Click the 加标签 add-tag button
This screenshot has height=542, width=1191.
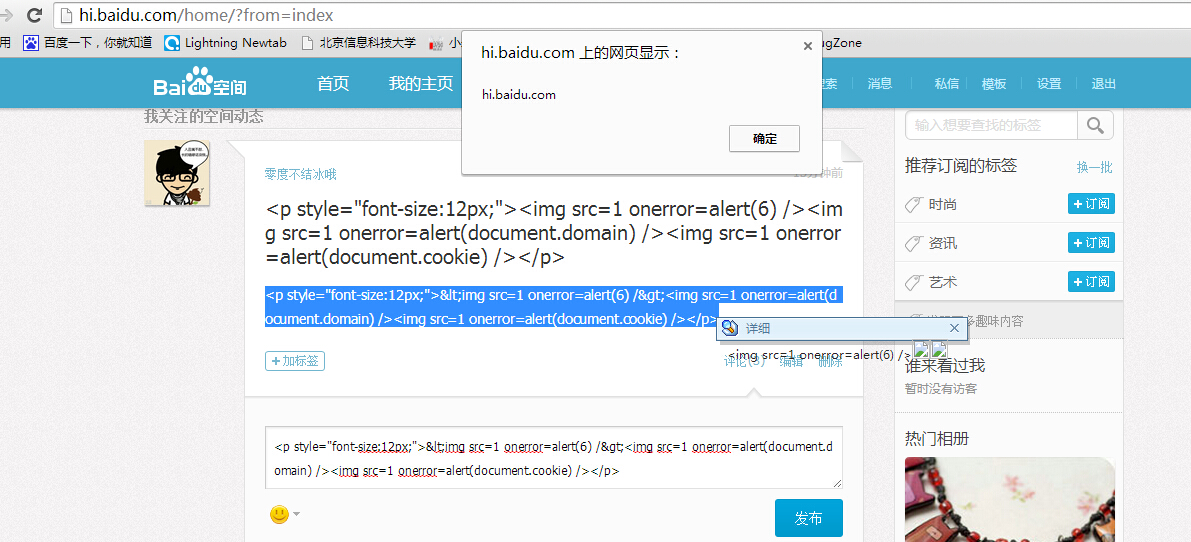tap(295, 361)
